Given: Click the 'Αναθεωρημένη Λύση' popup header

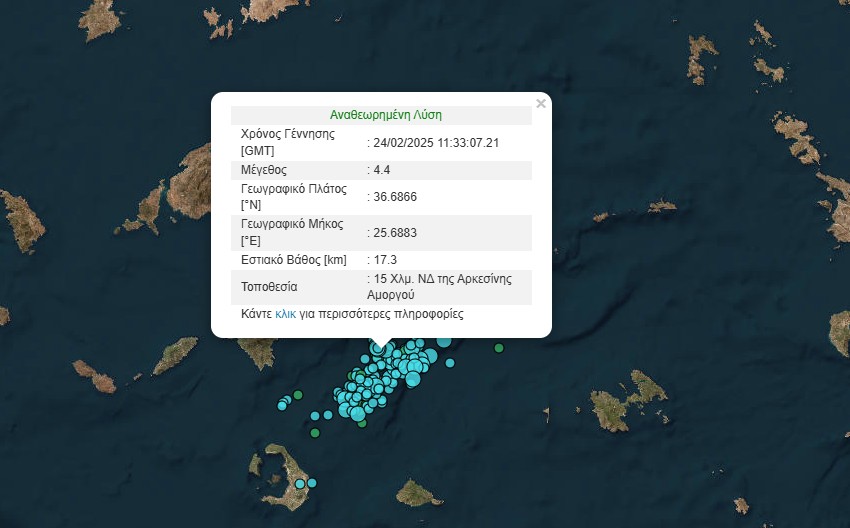Looking at the screenshot, I should point(385,115).
